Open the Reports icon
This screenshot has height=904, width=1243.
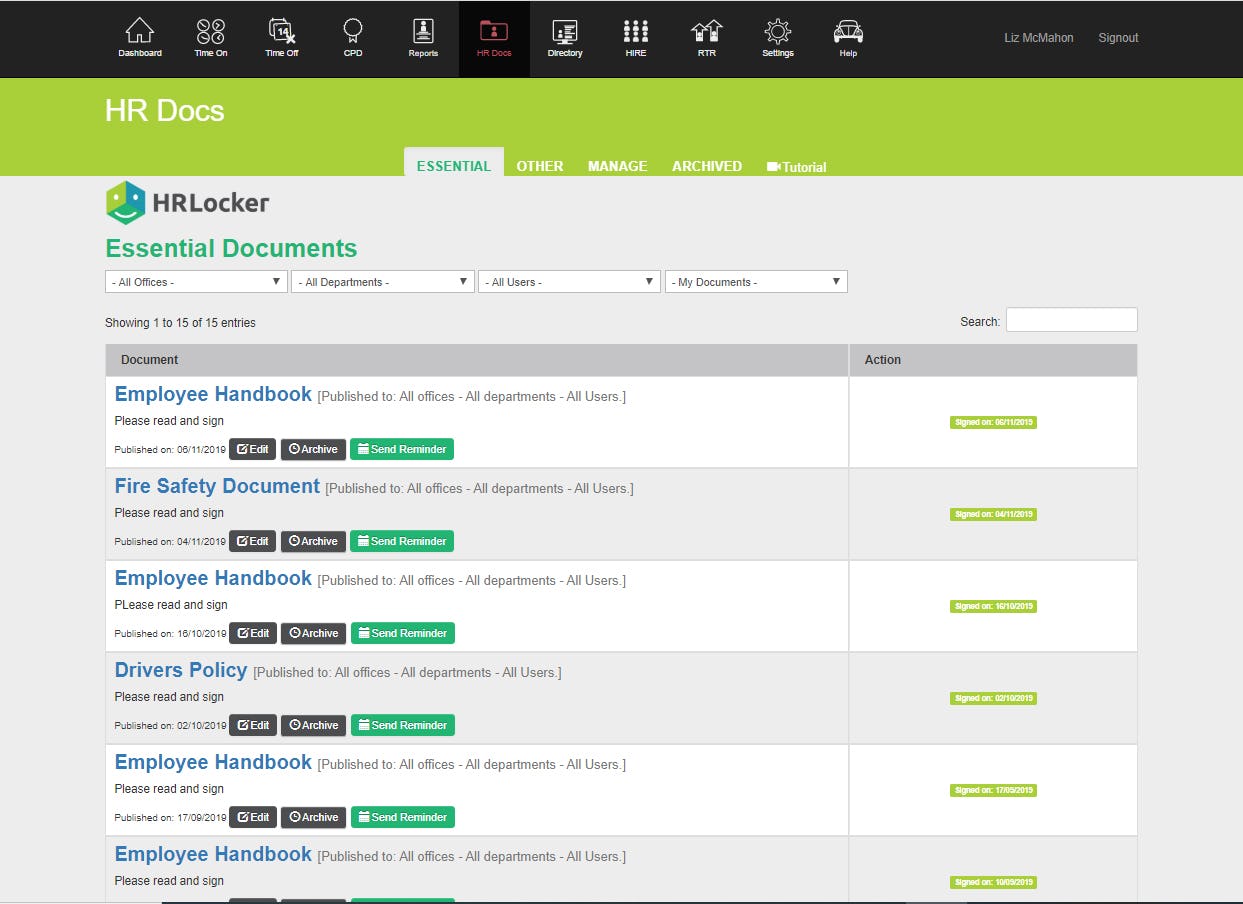(x=423, y=38)
